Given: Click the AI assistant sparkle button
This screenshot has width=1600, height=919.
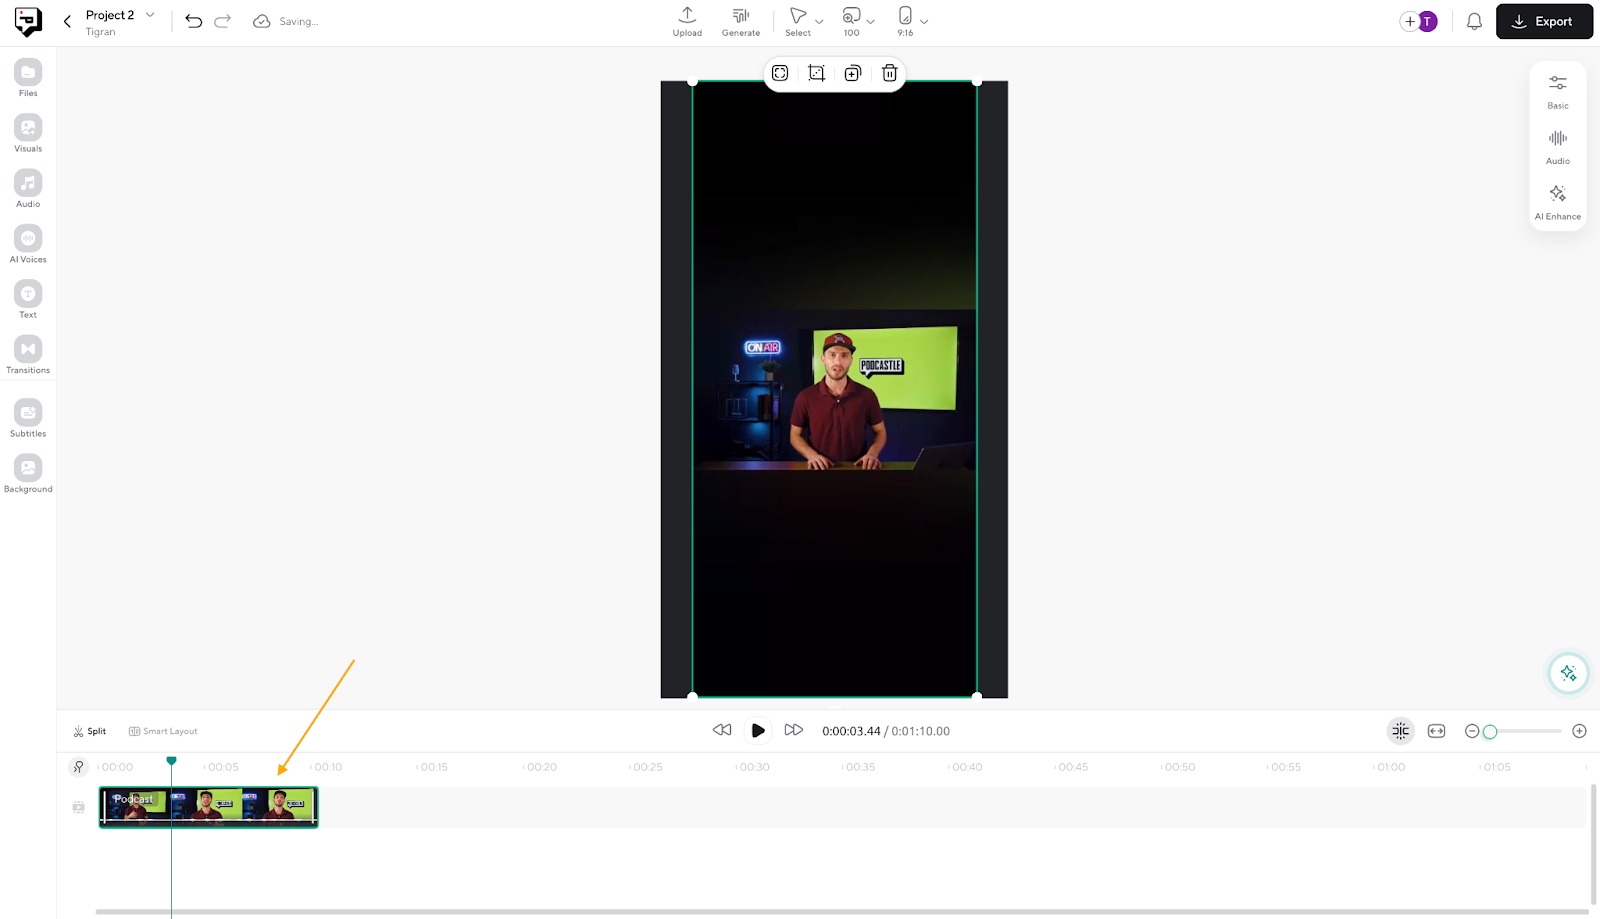Looking at the screenshot, I should coord(1568,673).
